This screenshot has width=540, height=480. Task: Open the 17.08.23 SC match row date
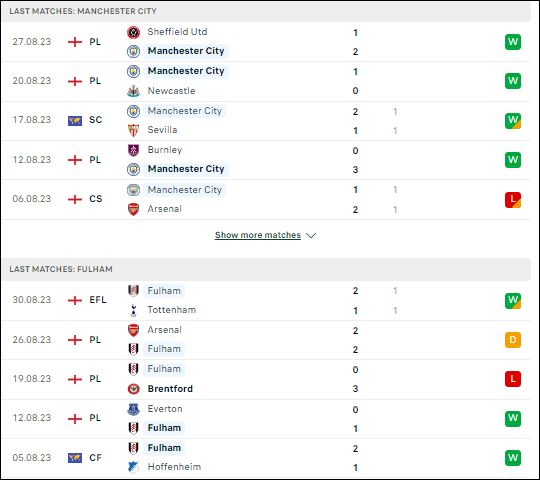[32, 120]
